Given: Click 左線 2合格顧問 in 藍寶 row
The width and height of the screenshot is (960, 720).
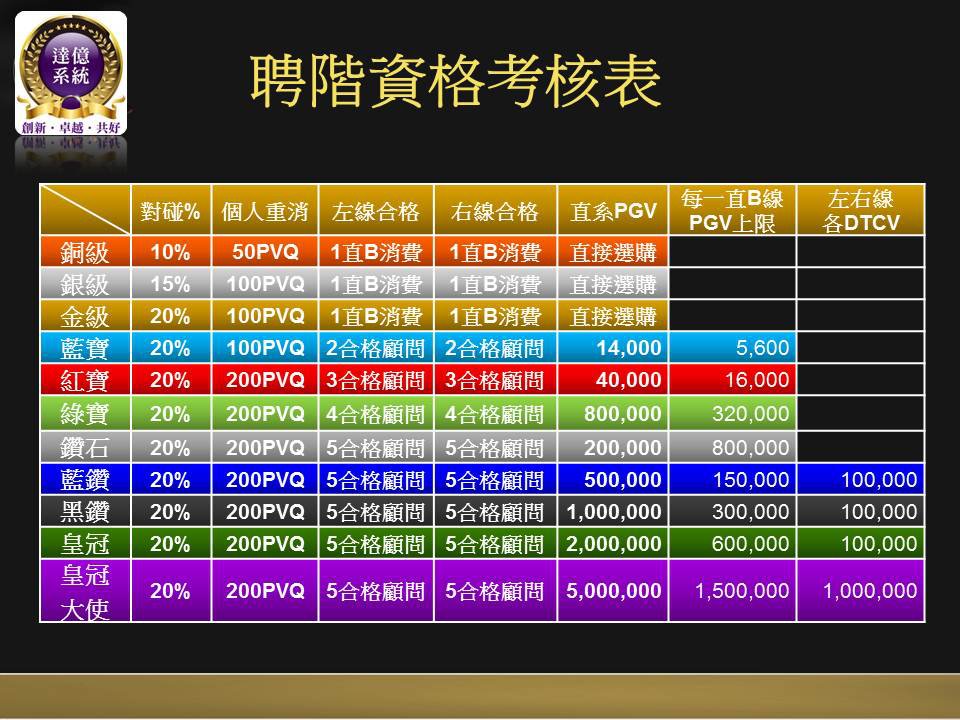Looking at the screenshot, I should pos(375,348).
